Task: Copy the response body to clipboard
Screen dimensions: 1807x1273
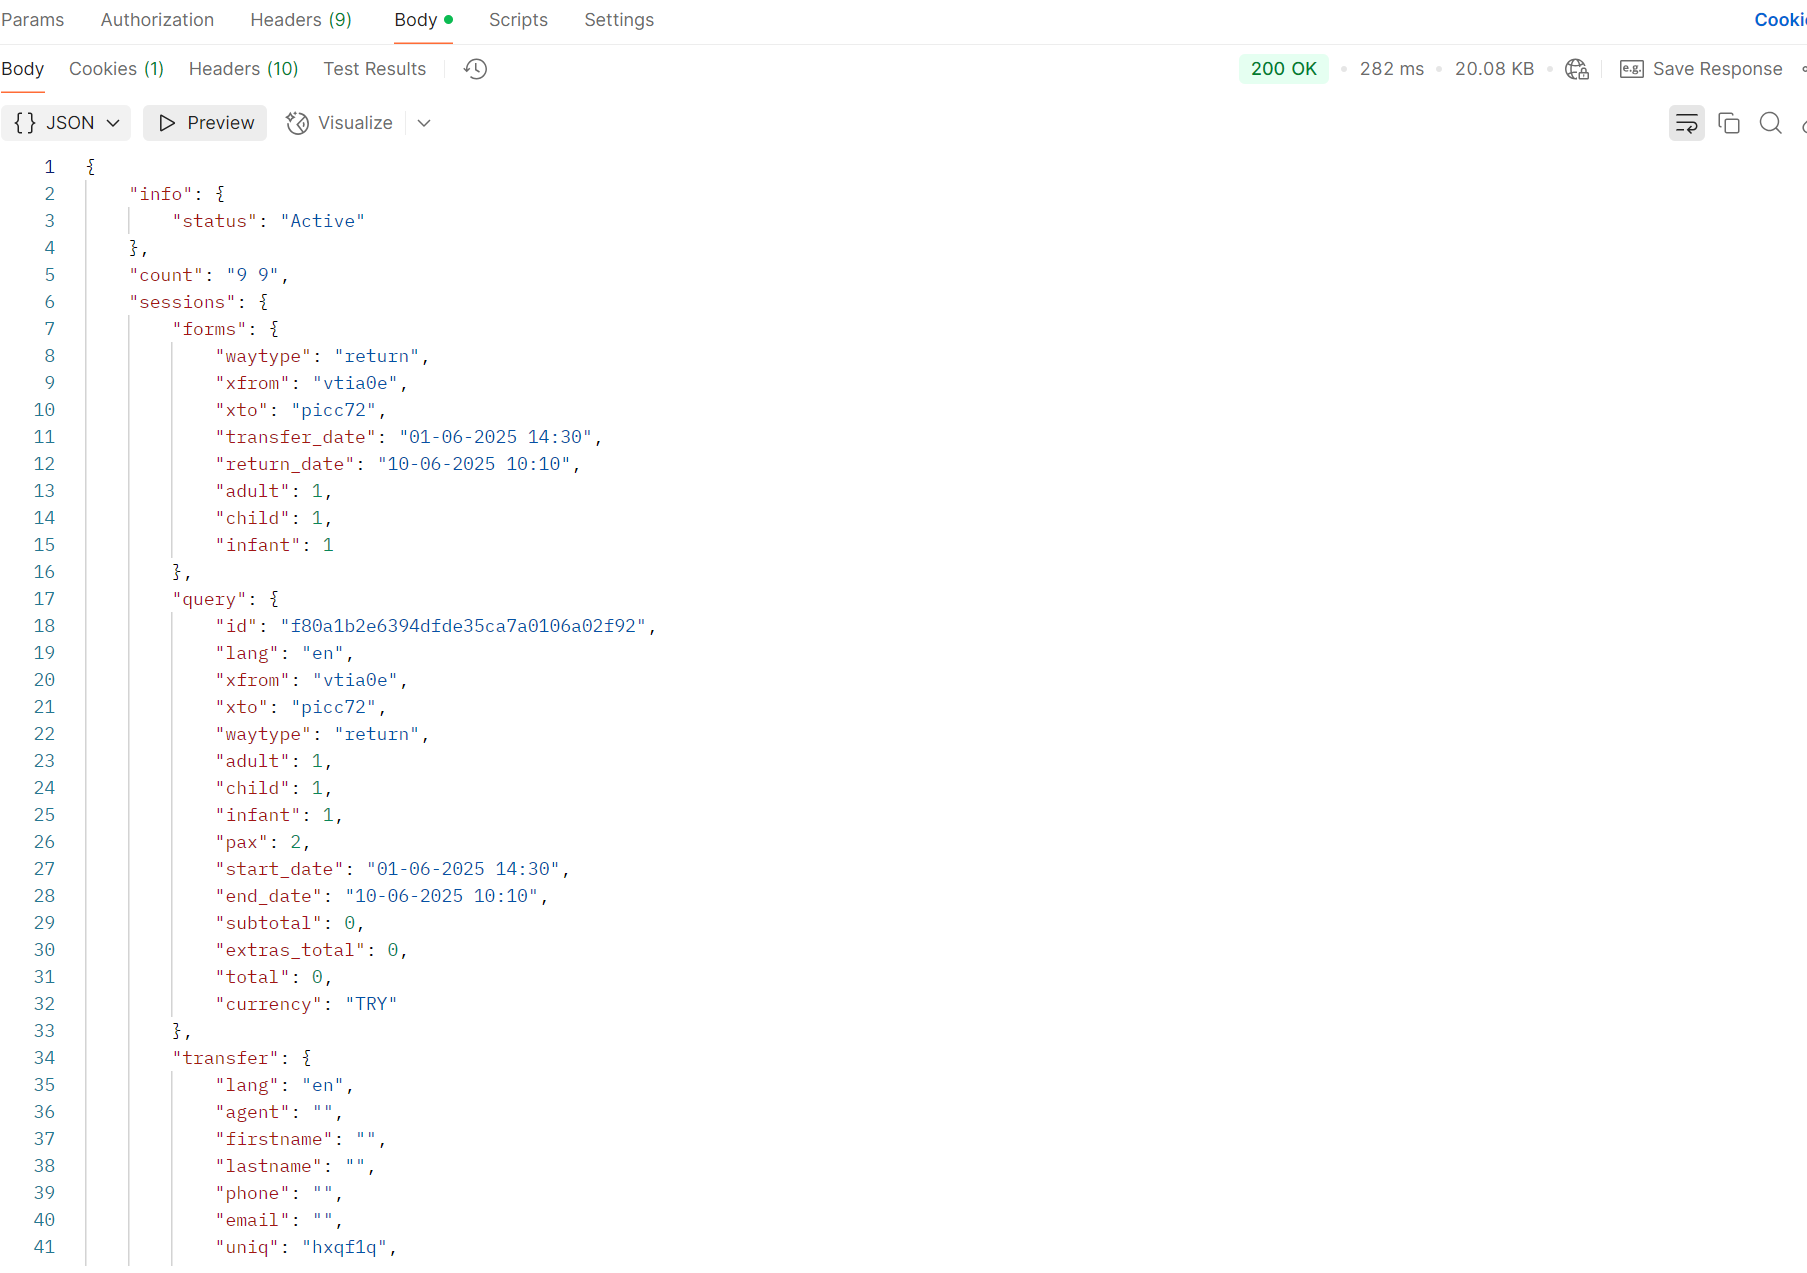Action: pos(1729,123)
